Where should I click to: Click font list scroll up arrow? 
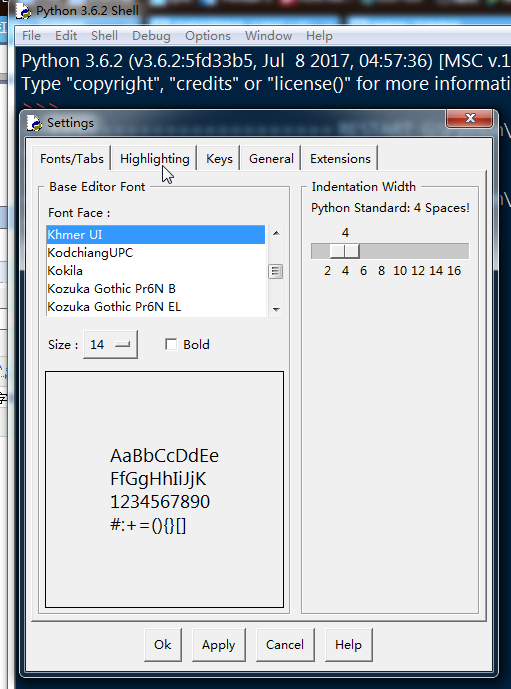[x=276, y=233]
